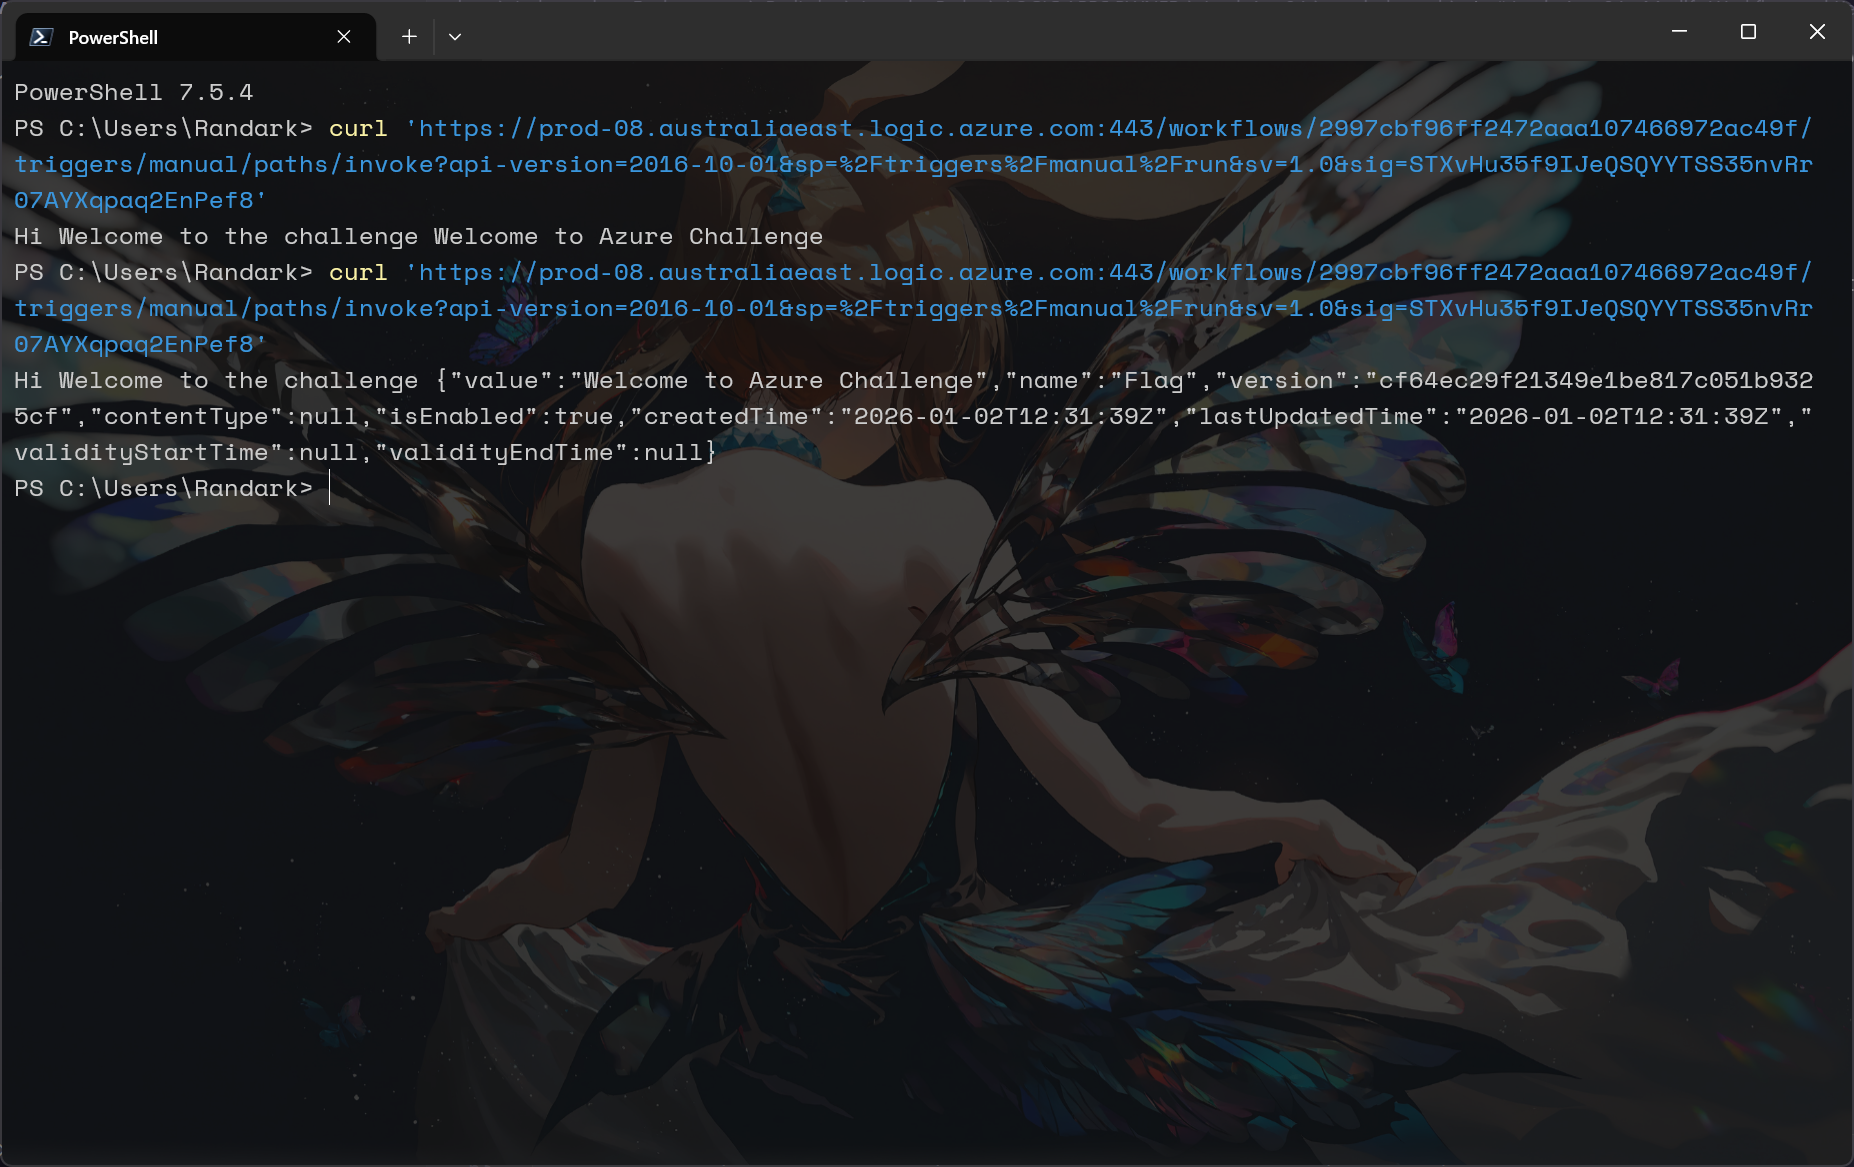Expand the new tab profile dropdown
Screen dimensions: 1854x1167
click(x=455, y=37)
